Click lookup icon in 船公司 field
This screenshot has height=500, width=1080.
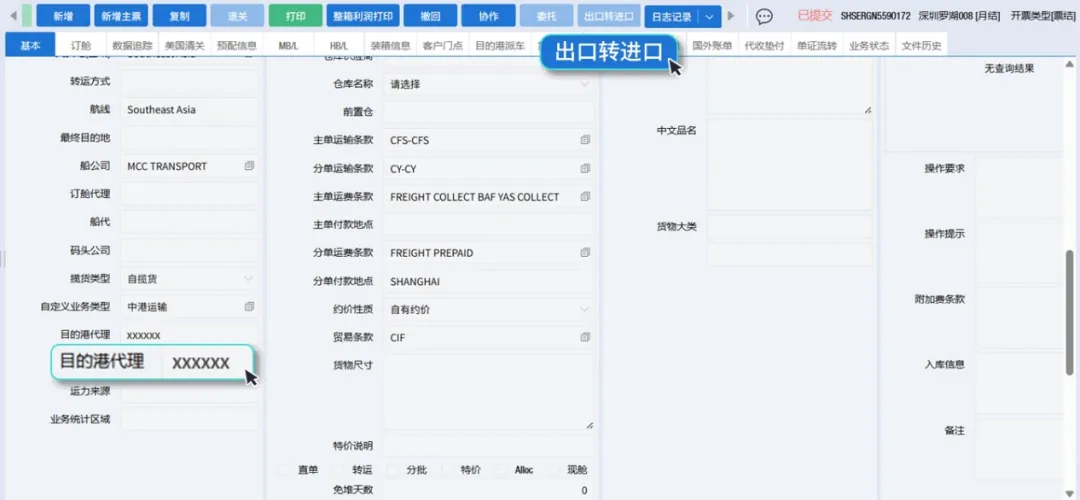pos(249,166)
